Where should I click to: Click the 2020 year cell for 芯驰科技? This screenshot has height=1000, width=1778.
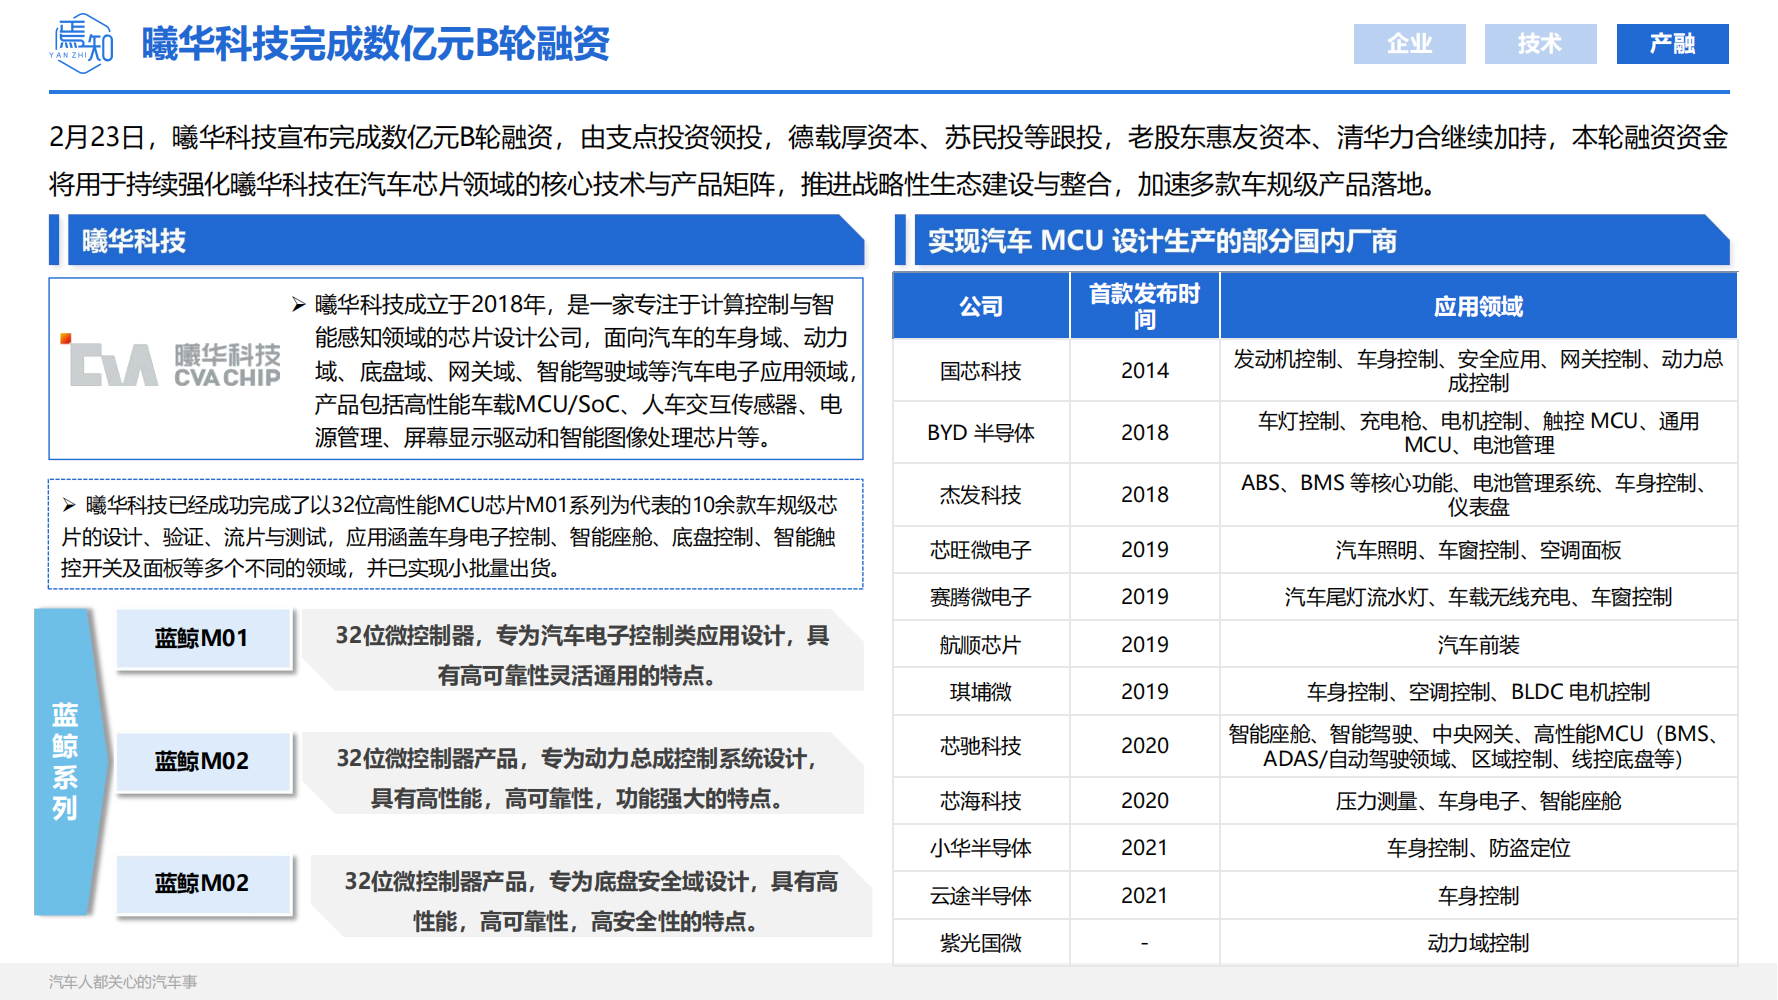1145,746
